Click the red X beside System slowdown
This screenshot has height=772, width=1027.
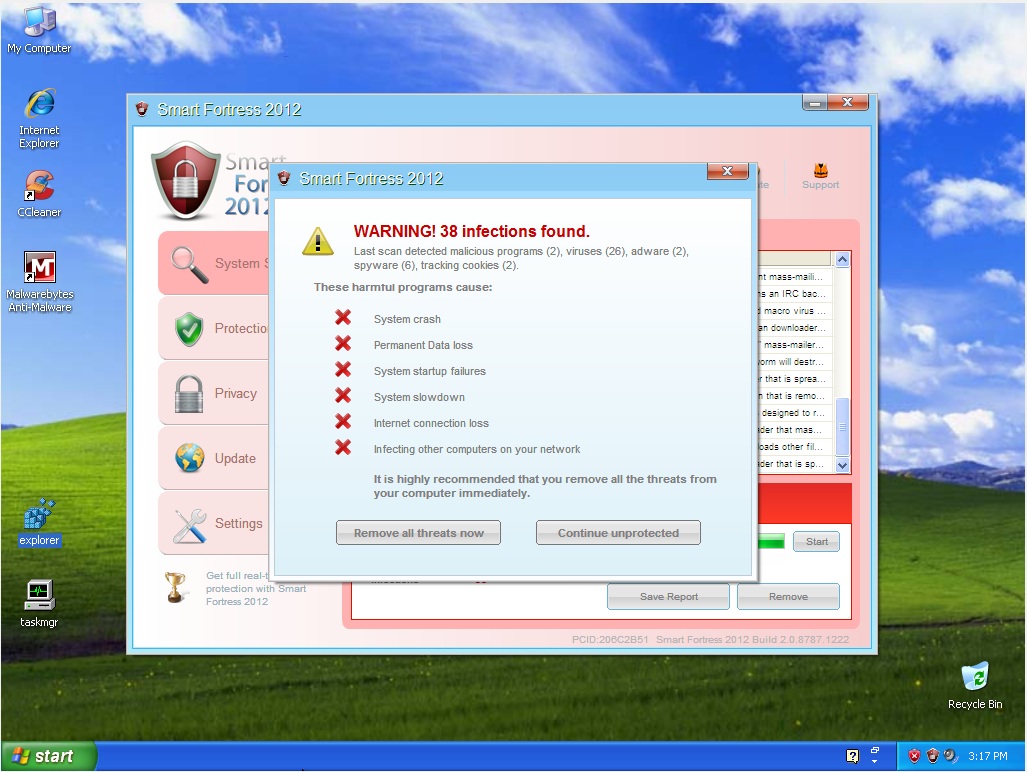[x=343, y=395]
